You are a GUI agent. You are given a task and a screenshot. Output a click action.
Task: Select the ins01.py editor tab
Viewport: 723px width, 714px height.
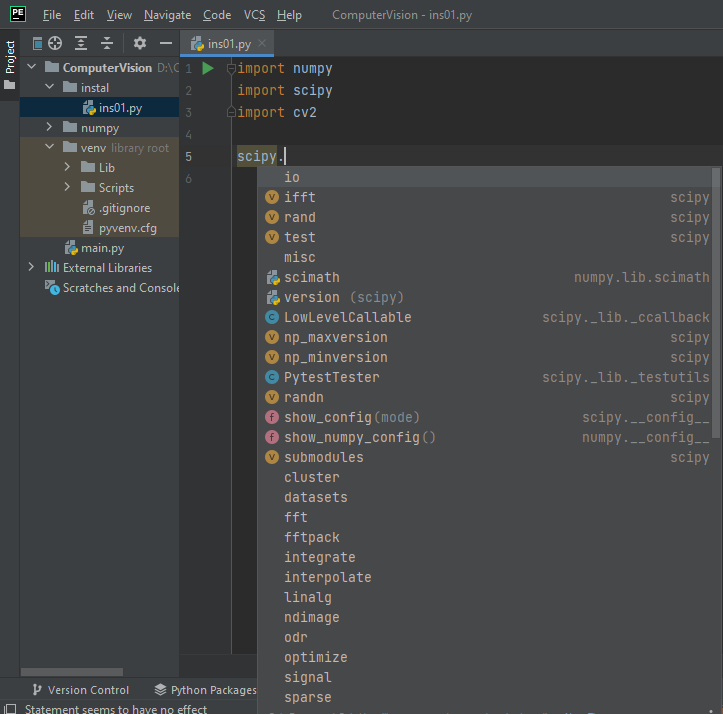(227, 43)
